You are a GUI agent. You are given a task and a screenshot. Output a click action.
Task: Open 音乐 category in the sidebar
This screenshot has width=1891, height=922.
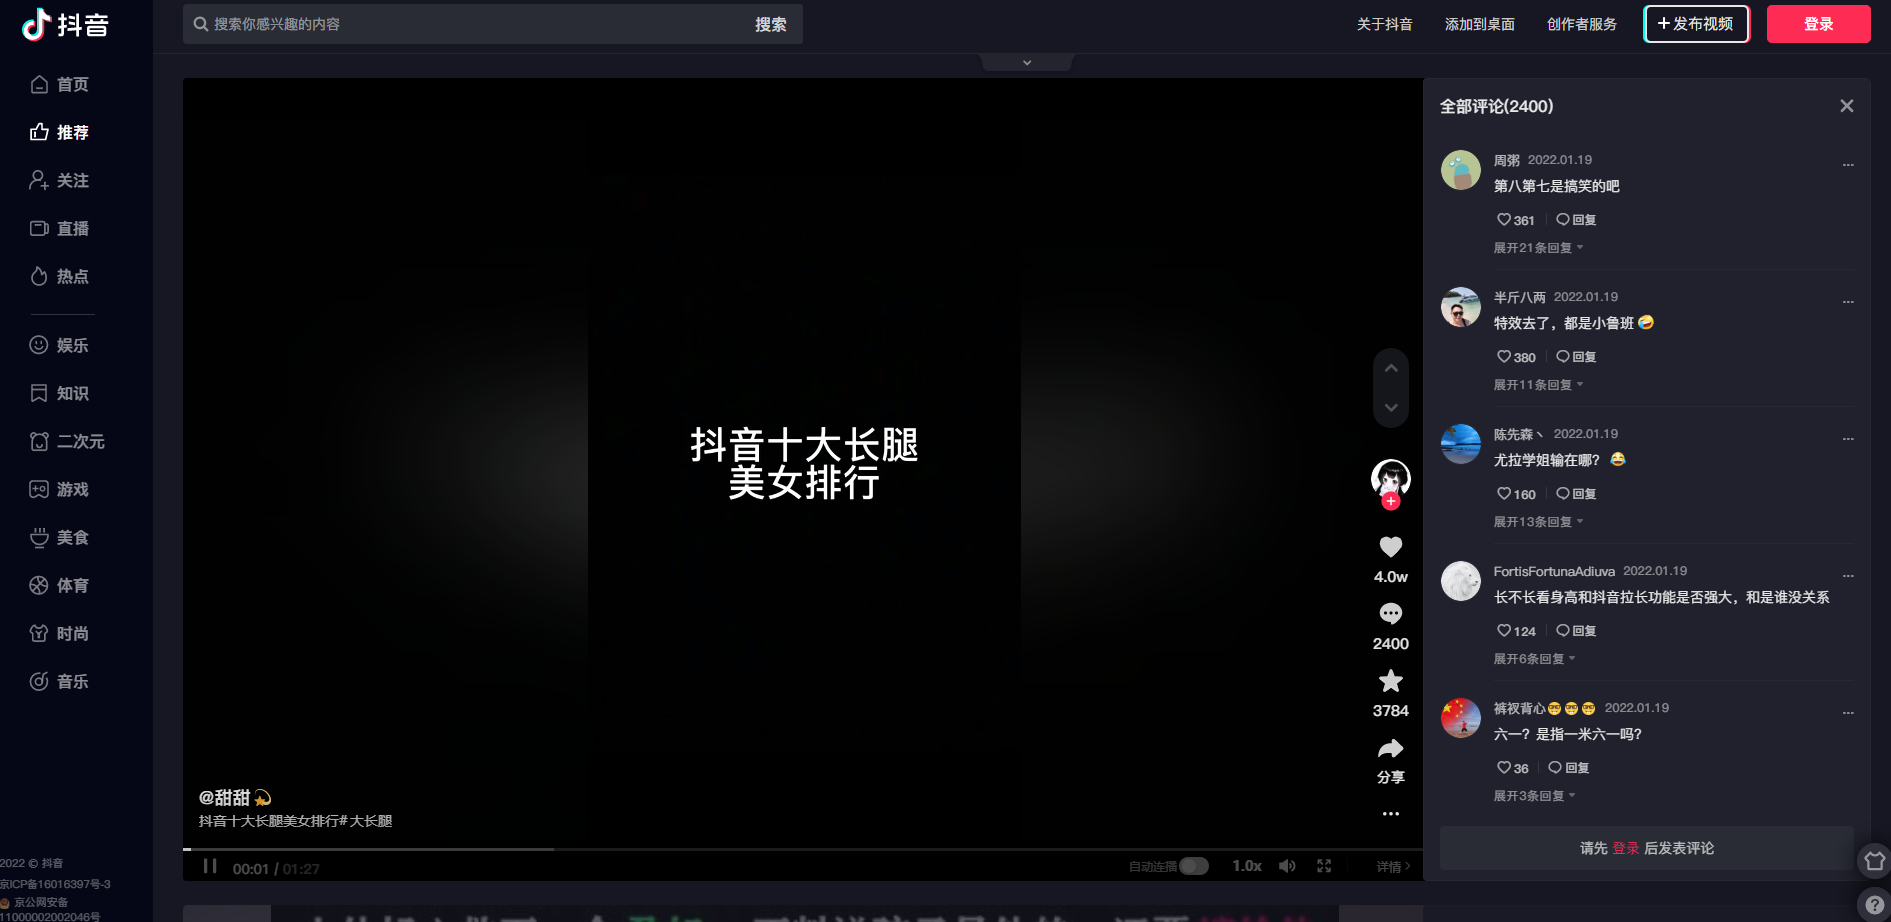(x=60, y=682)
